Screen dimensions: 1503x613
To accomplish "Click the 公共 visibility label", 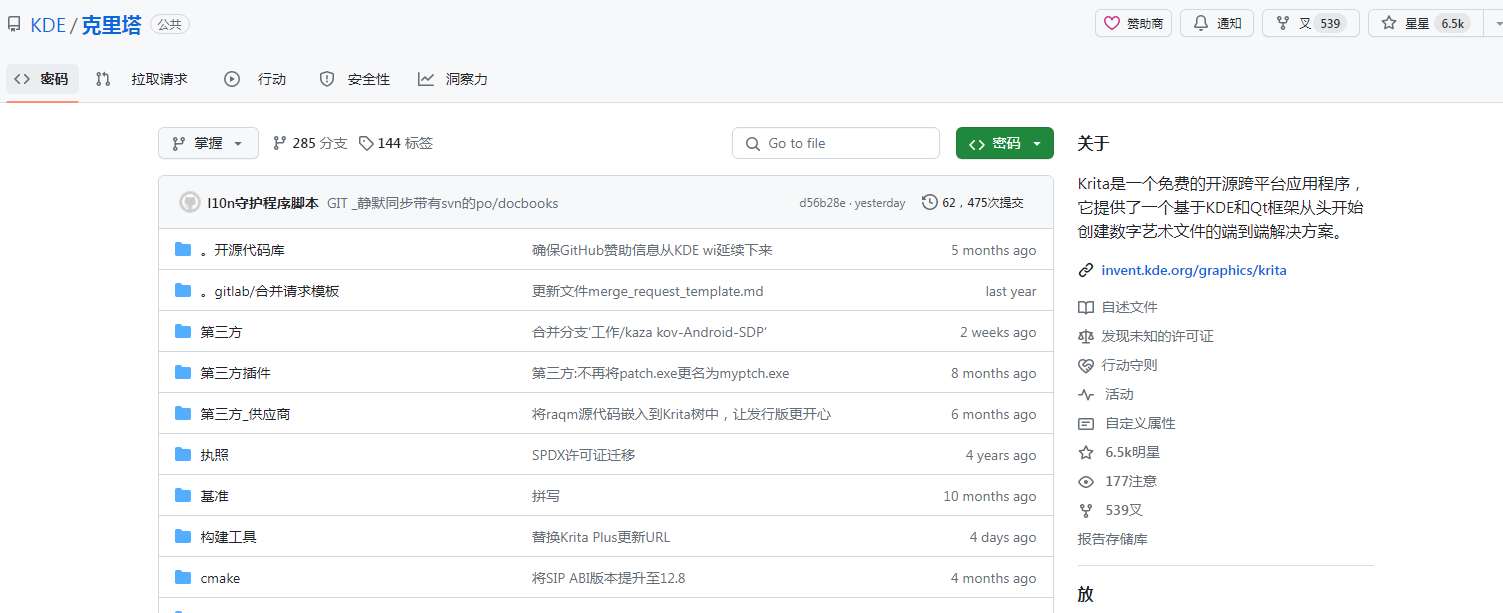I will click(x=170, y=25).
